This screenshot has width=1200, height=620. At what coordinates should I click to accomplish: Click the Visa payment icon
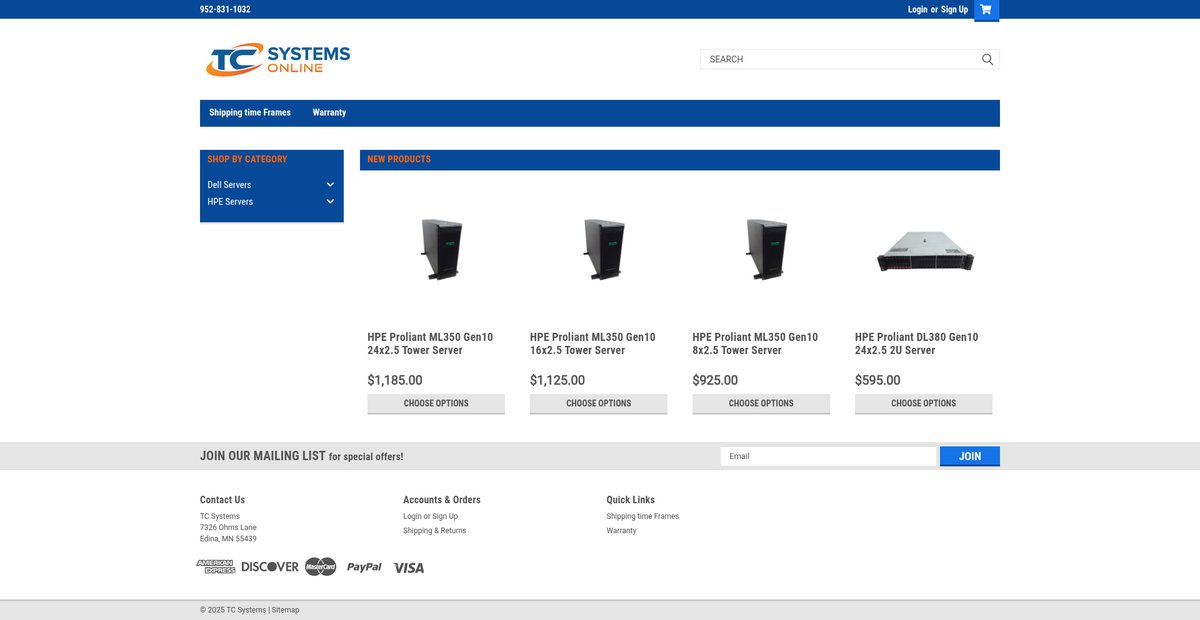point(408,567)
